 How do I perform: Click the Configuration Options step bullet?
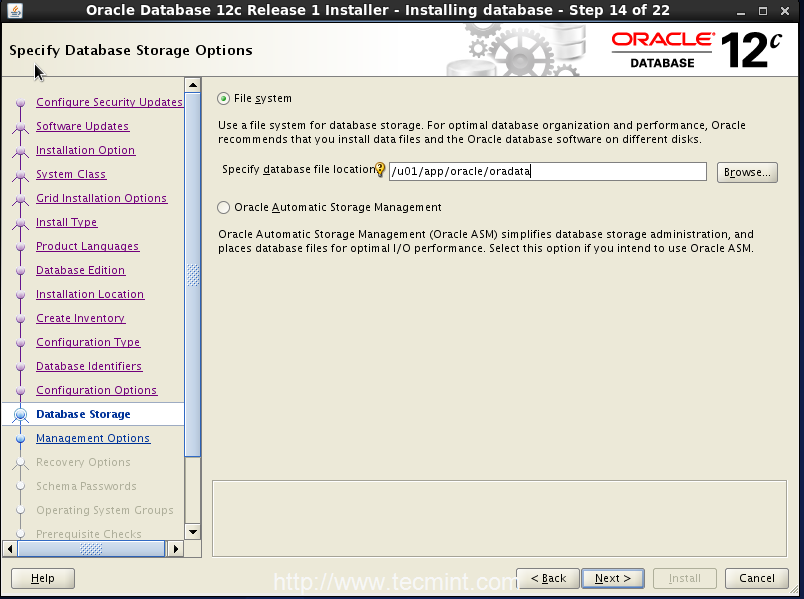click(x=21, y=391)
